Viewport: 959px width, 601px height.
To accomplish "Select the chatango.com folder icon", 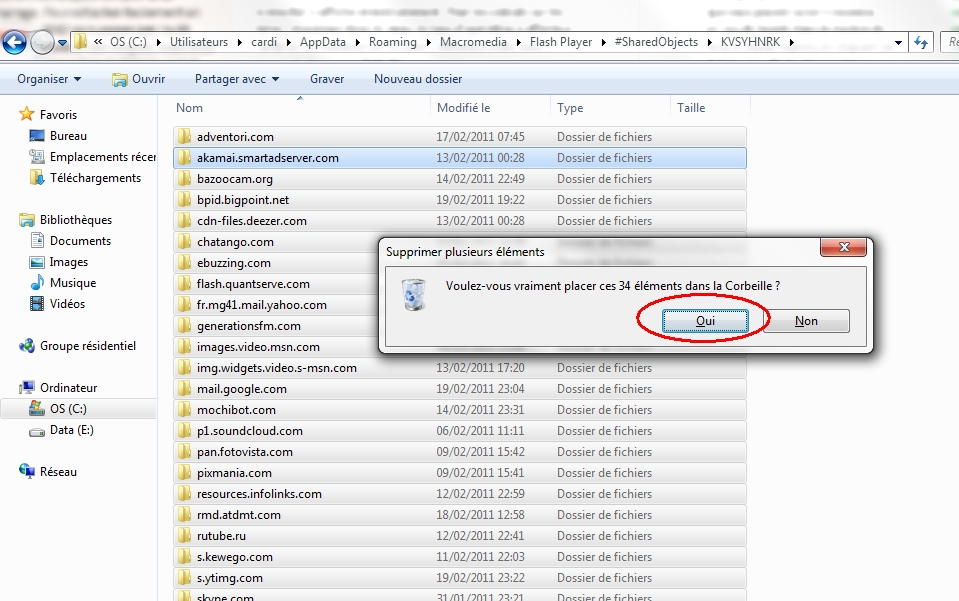I will 185,242.
